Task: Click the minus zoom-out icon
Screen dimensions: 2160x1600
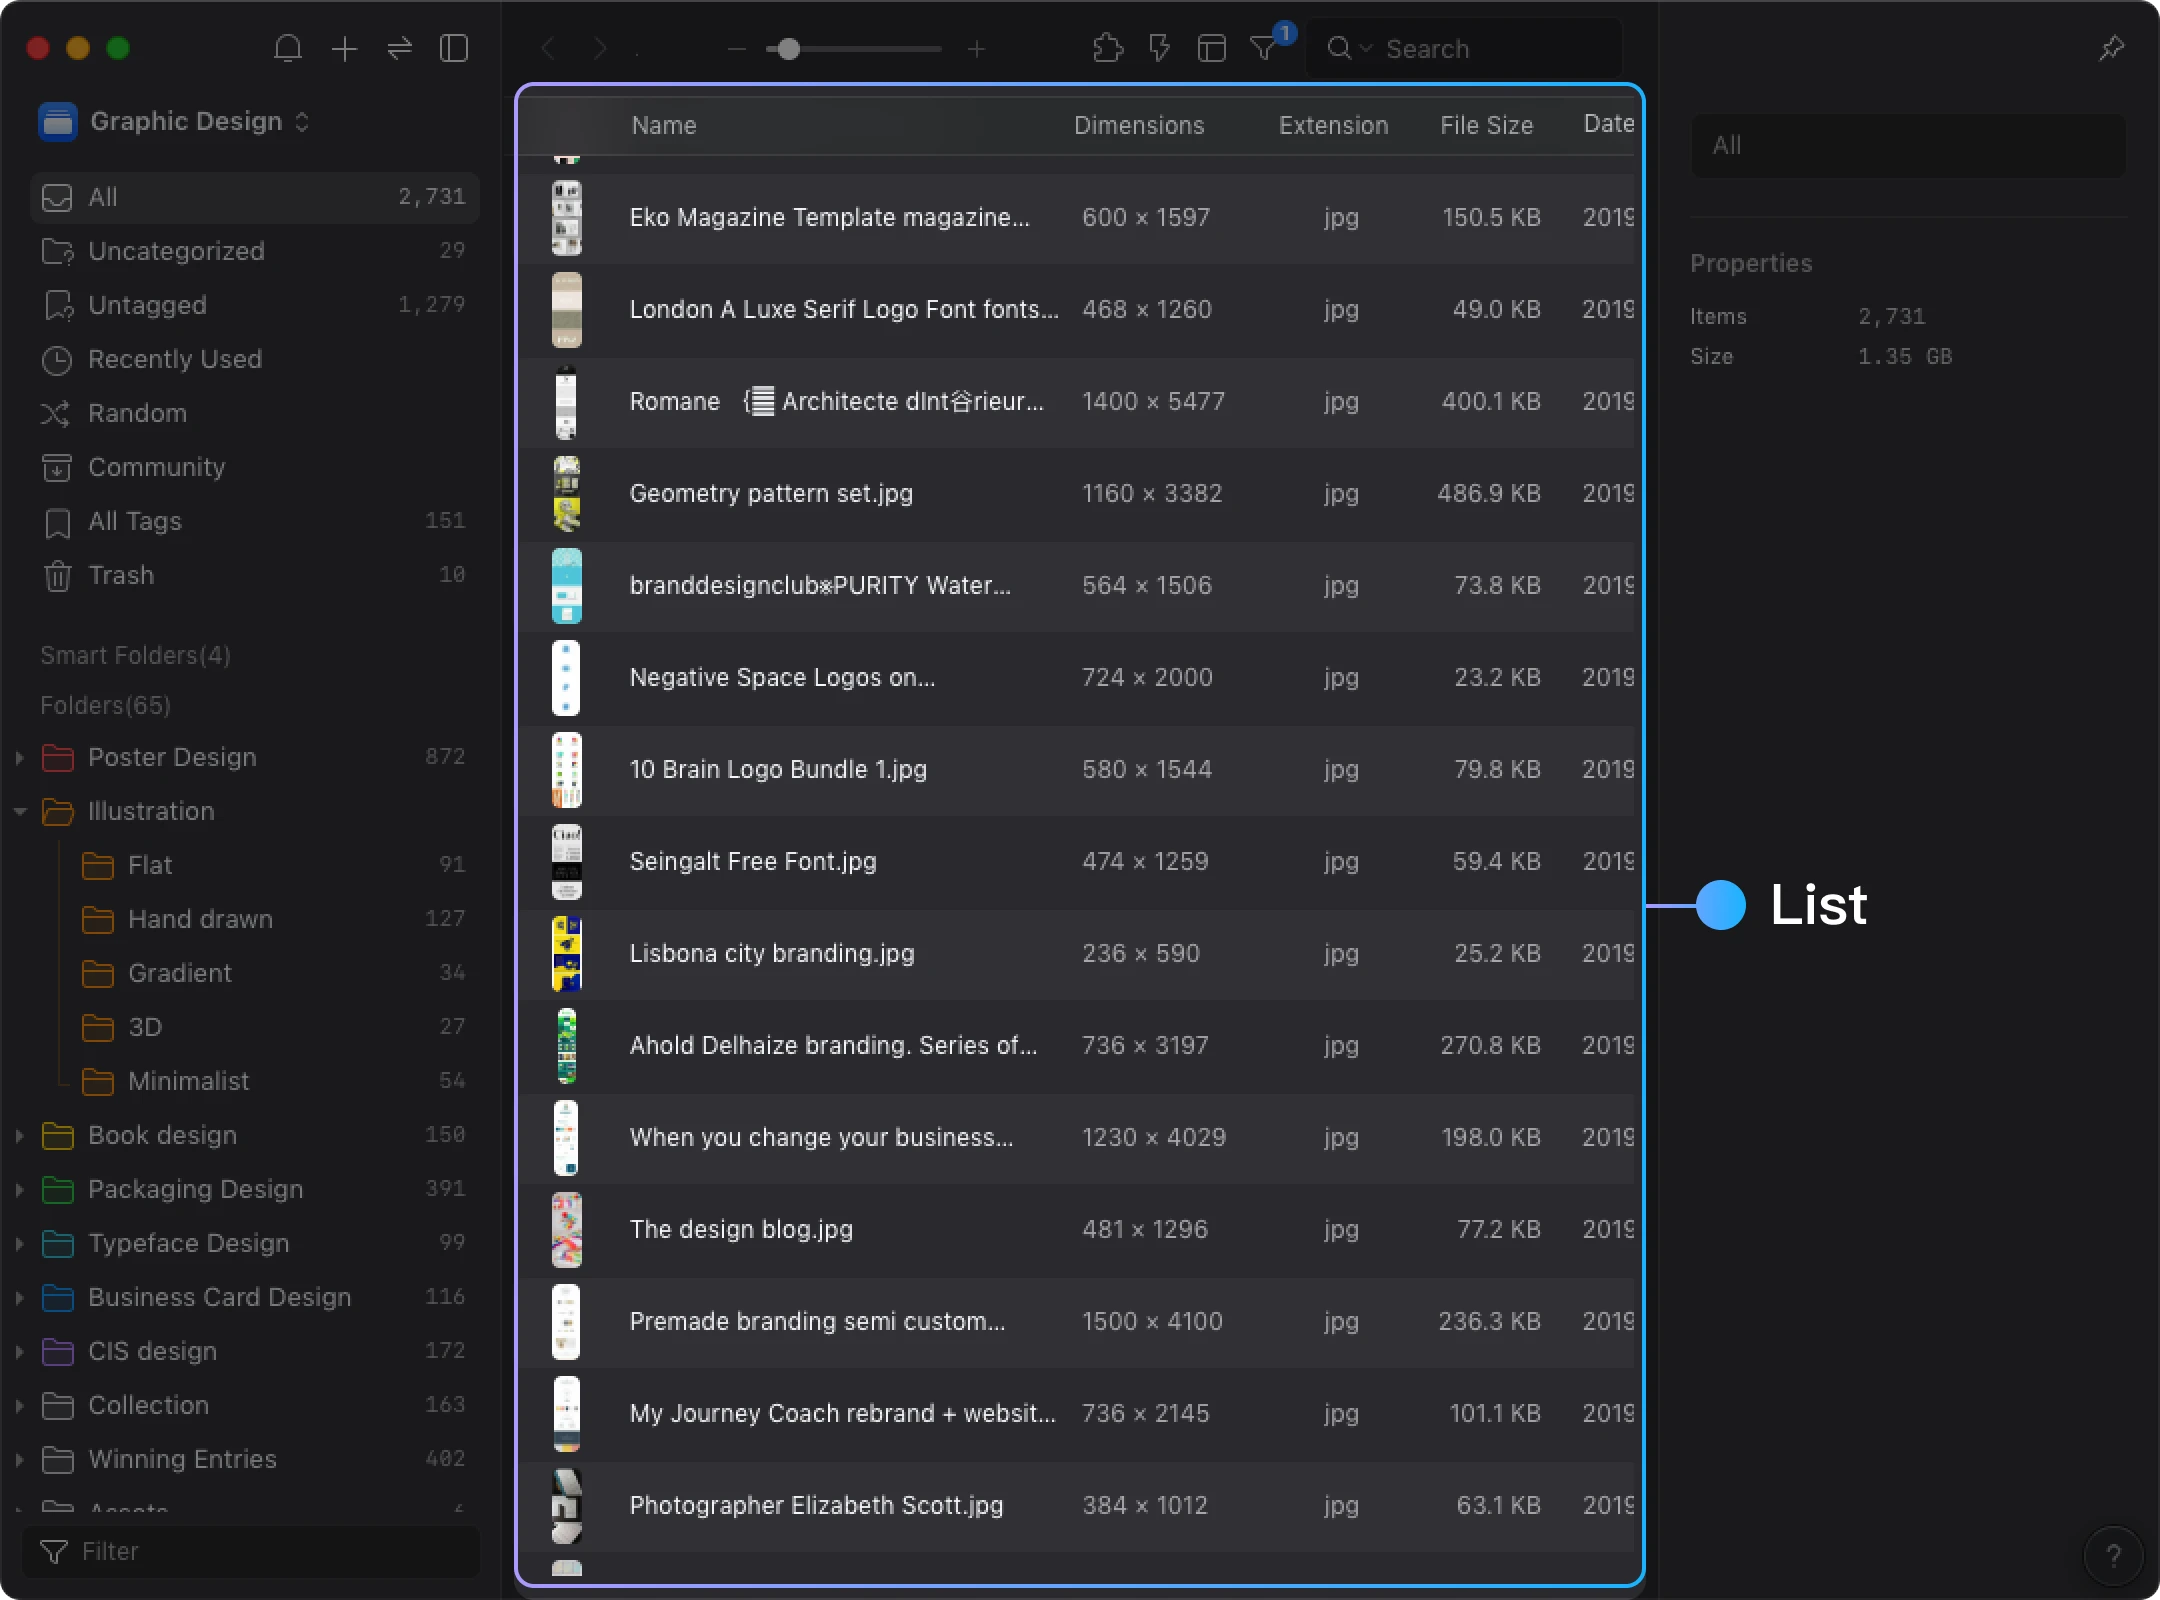Action: point(737,48)
